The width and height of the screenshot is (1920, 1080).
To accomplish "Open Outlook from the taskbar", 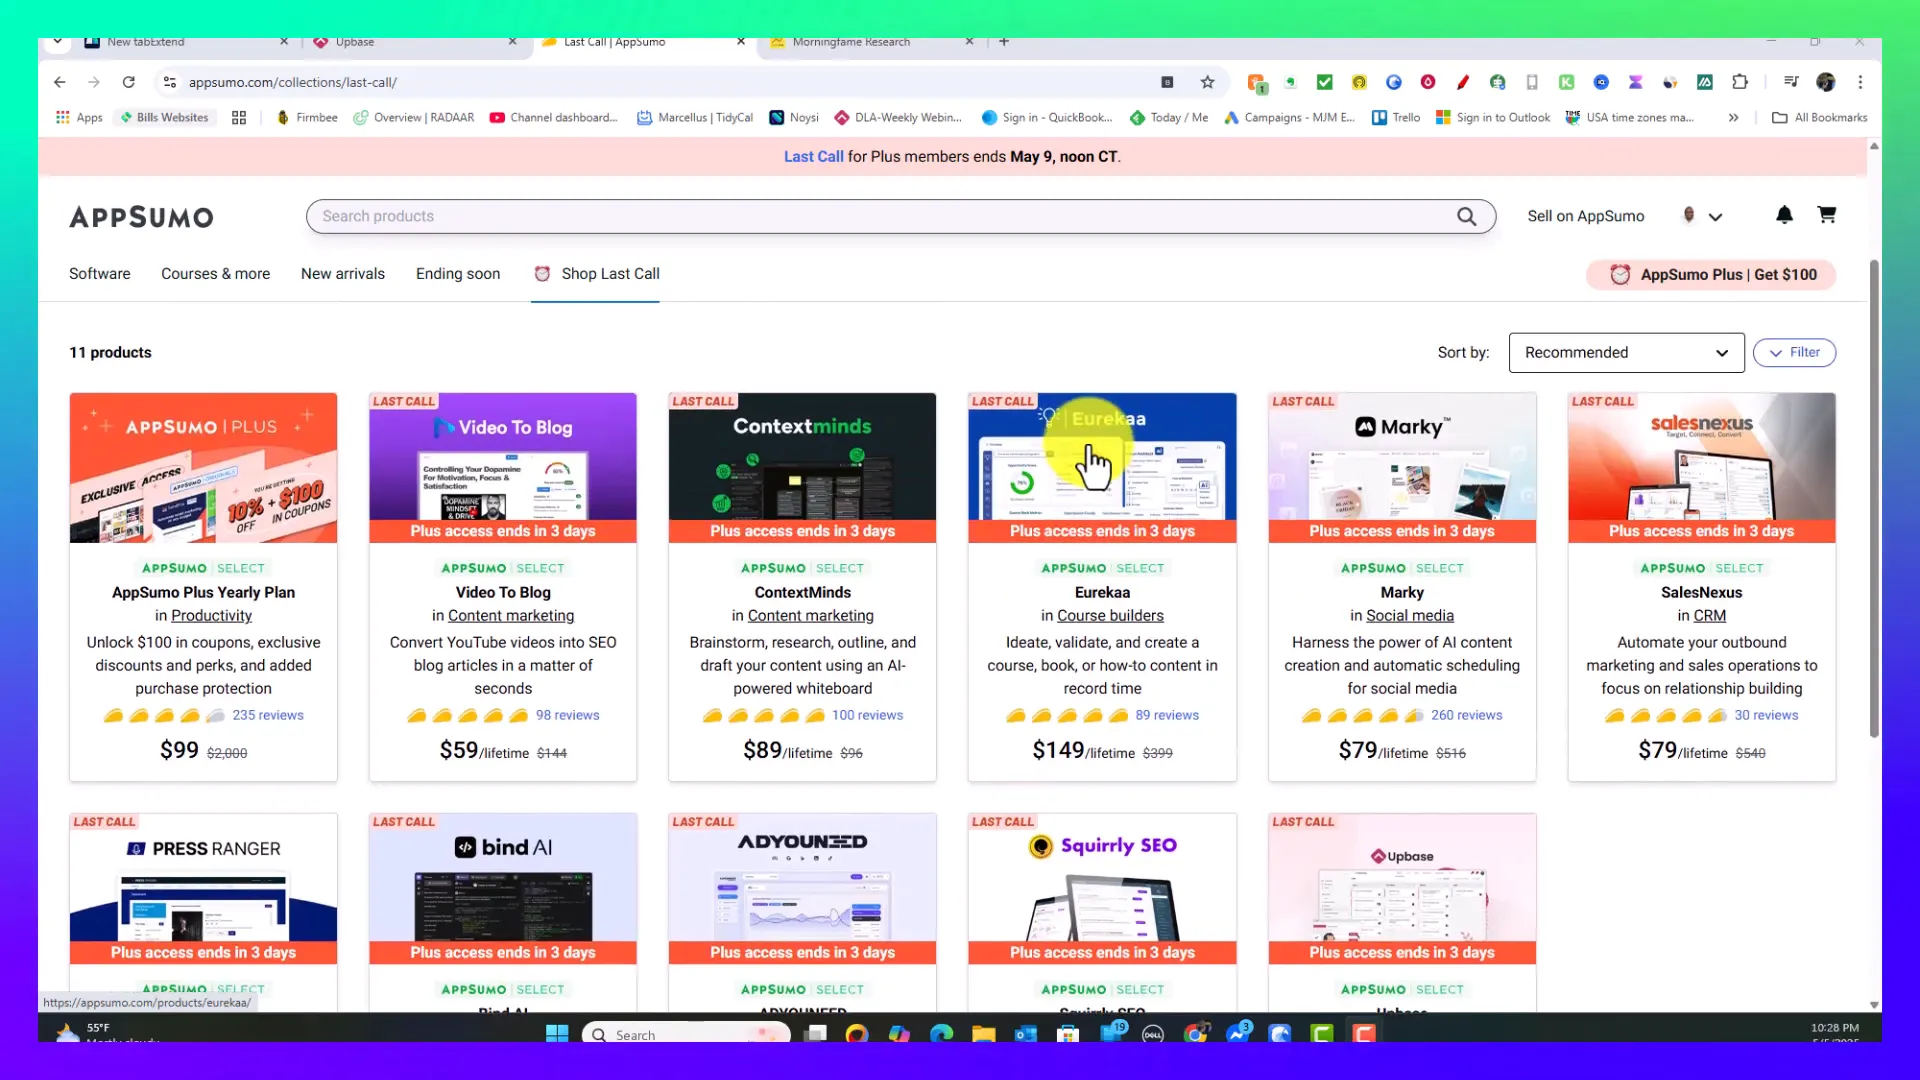I will 1026,1033.
